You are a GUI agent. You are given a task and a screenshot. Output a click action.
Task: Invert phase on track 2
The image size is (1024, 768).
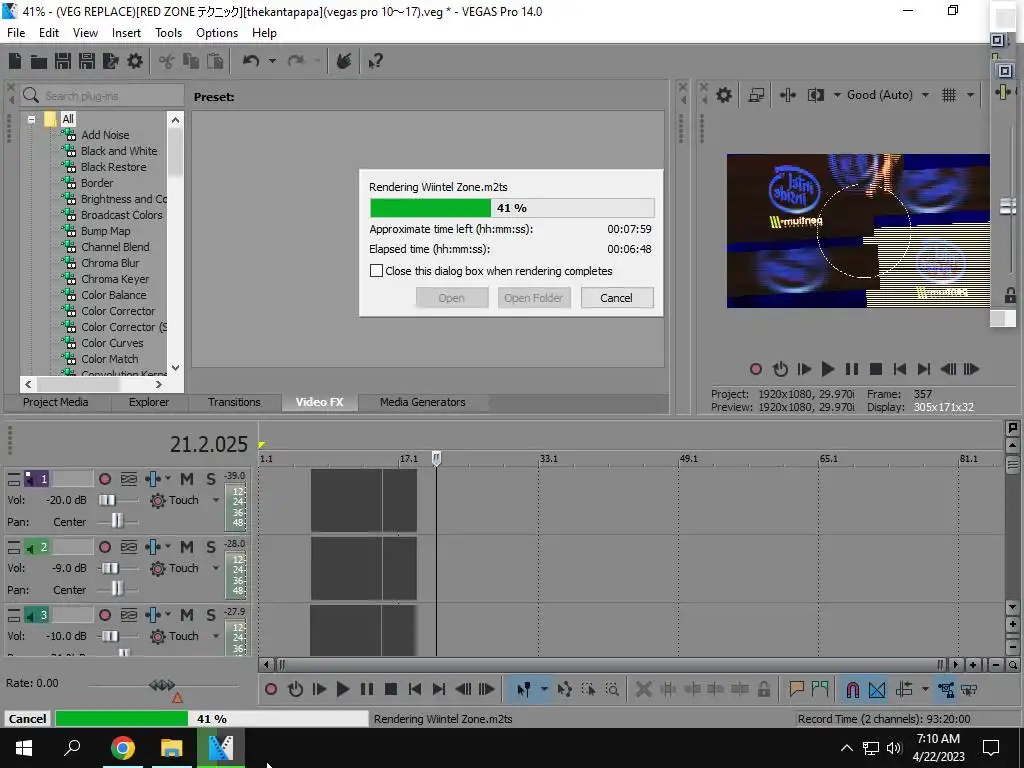coord(129,547)
